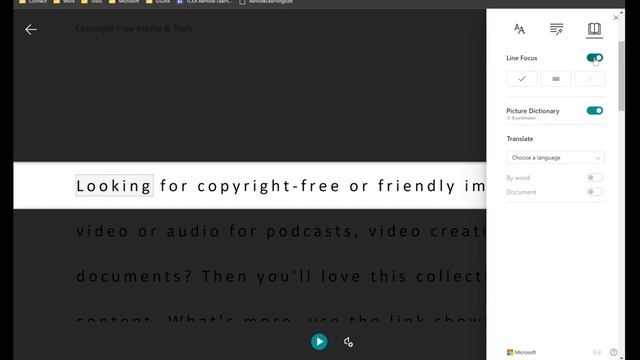Open the Grammar Options tab
640x360 pixels.
556,29
